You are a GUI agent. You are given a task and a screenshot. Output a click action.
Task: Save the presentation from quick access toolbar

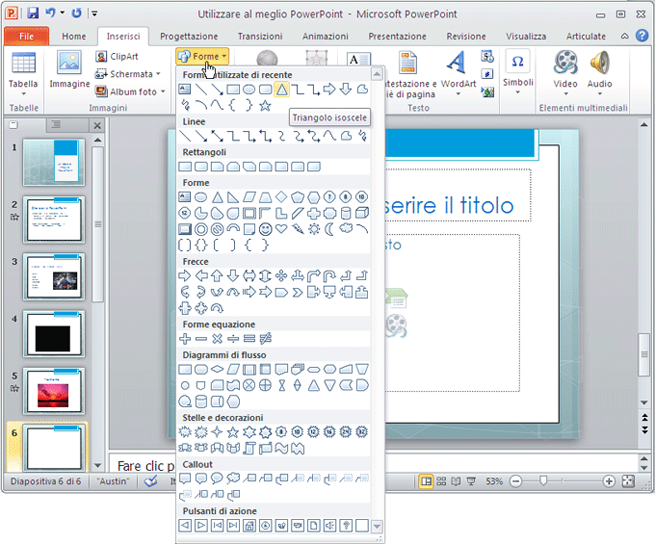tap(33, 13)
